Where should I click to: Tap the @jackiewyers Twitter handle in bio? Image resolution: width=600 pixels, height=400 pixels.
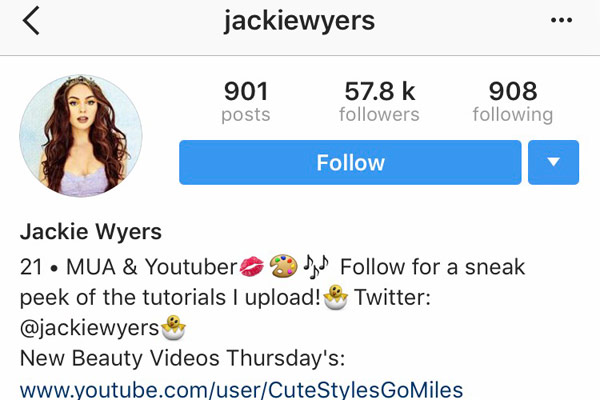pos(89,328)
